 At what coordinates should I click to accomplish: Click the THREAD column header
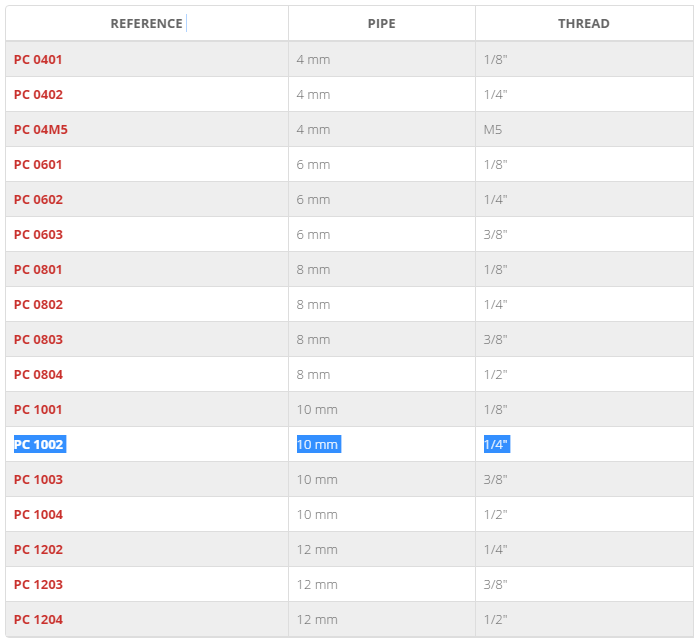[583, 23]
